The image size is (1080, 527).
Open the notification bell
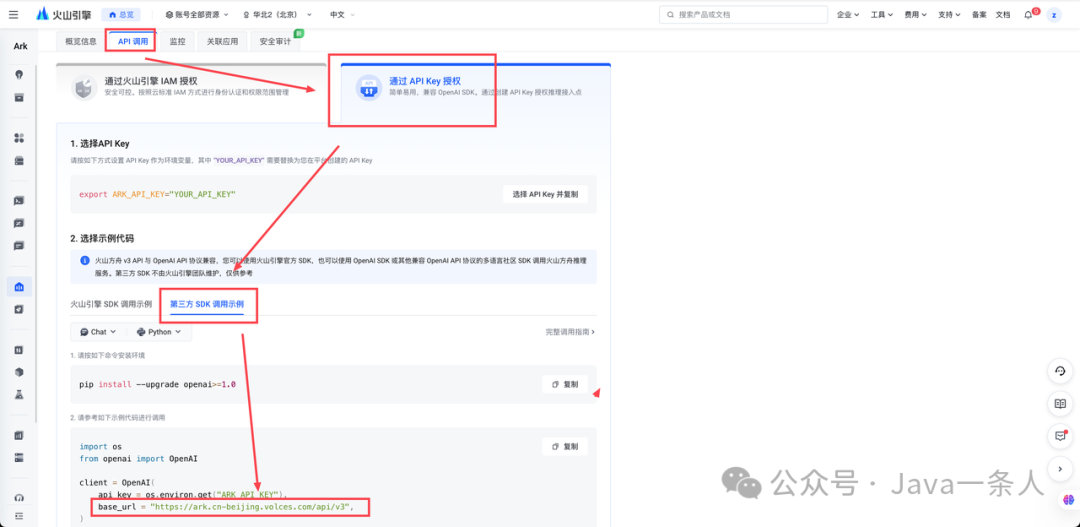(1028, 14)
